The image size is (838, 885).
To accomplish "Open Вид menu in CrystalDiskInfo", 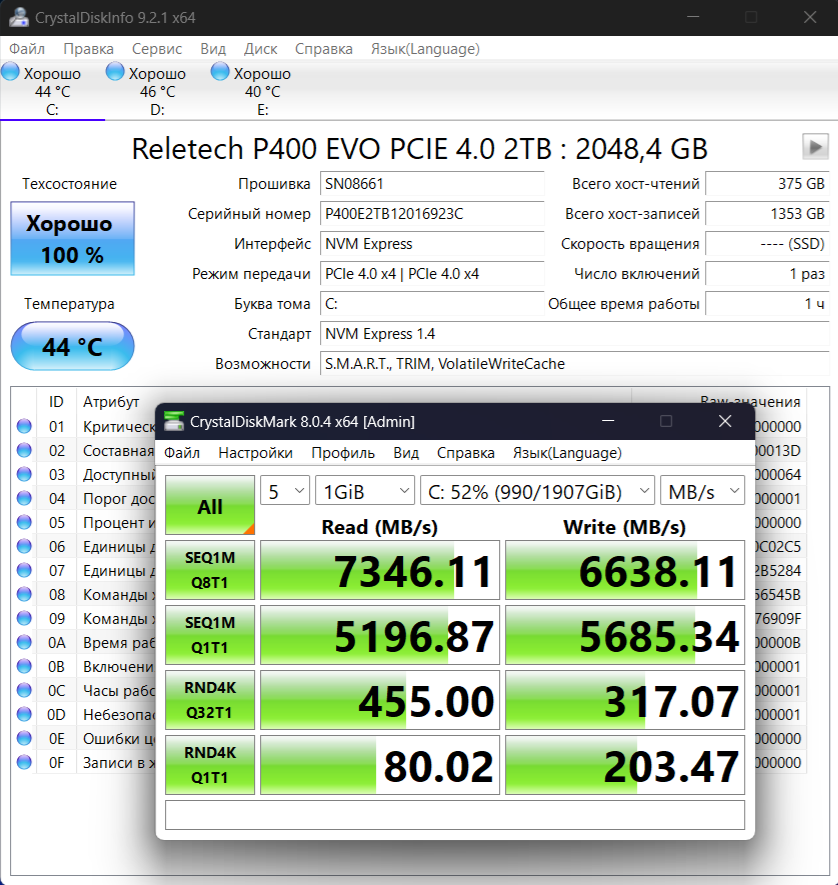I will (213, 49).
